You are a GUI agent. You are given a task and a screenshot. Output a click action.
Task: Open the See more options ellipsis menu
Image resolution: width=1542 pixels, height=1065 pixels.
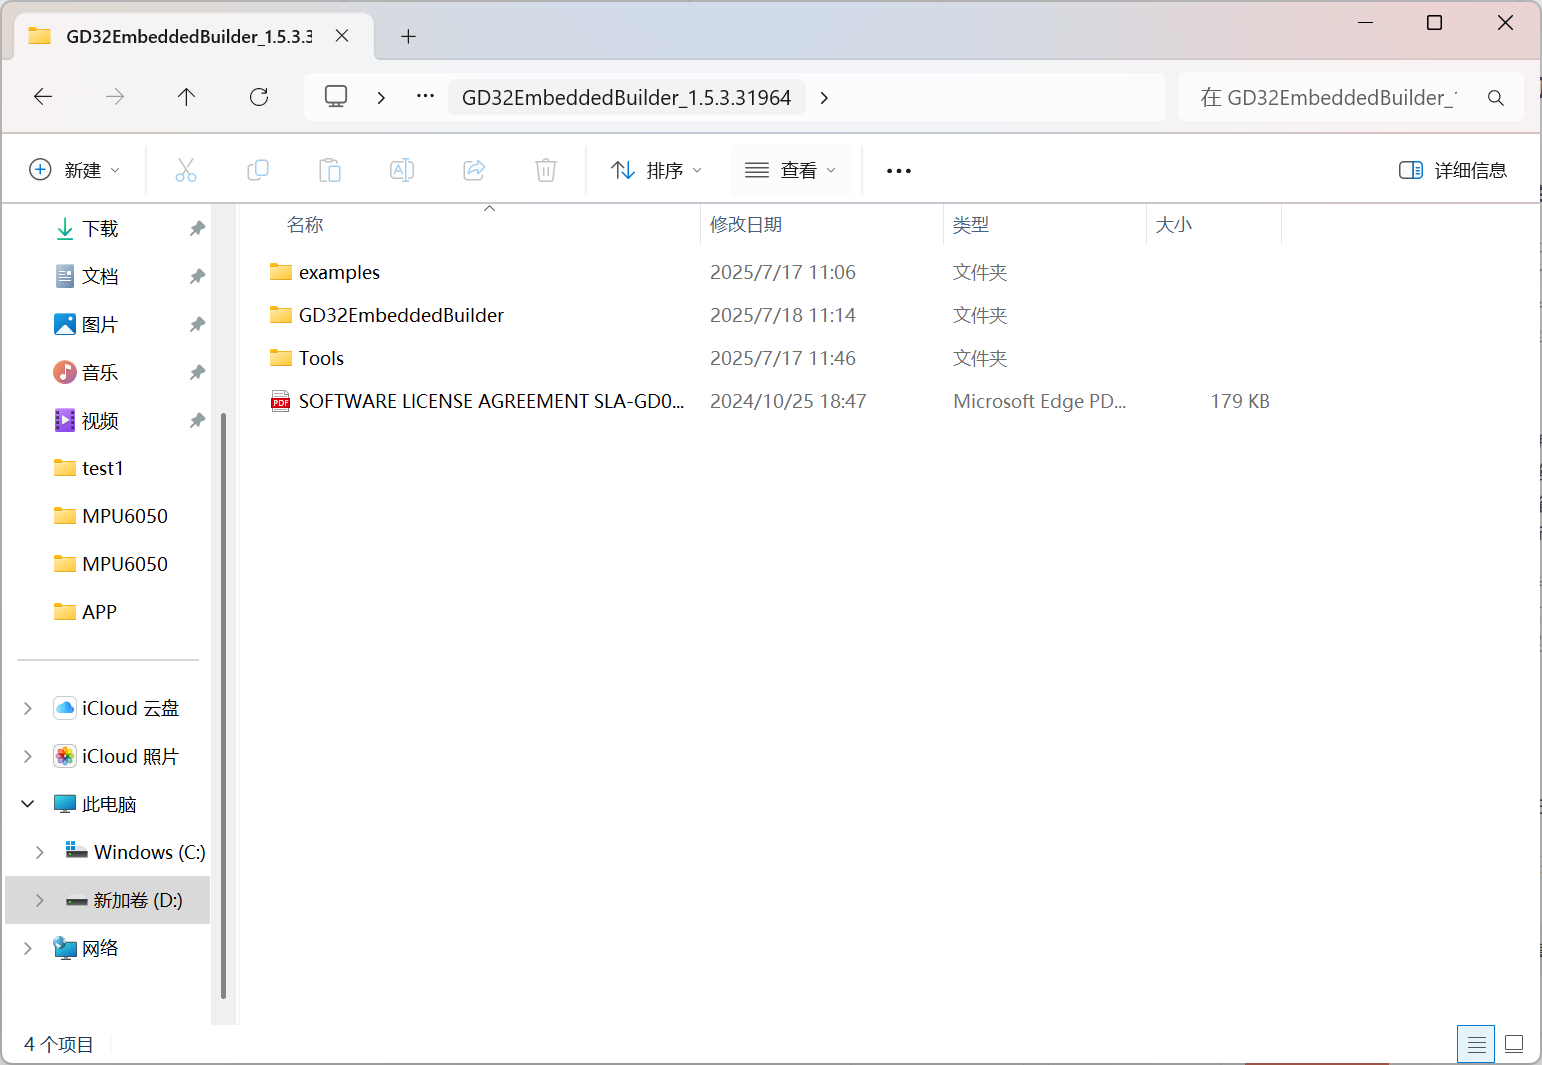pos(899,171)
